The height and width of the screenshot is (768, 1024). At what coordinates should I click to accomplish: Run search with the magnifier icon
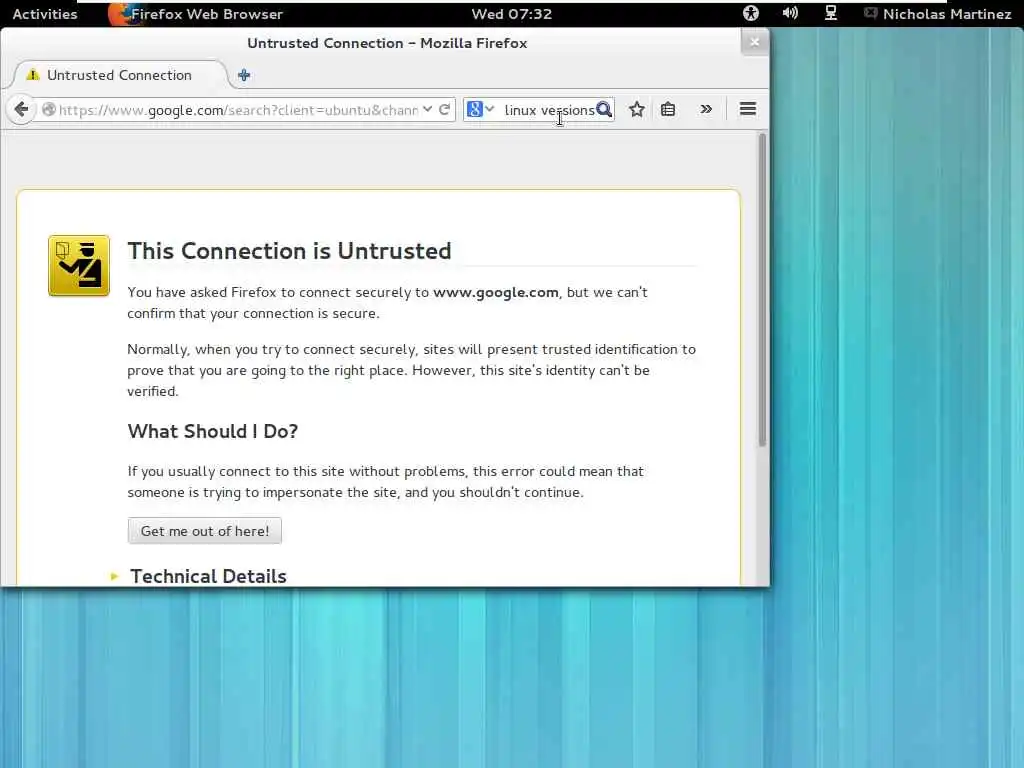click(605, 109)
